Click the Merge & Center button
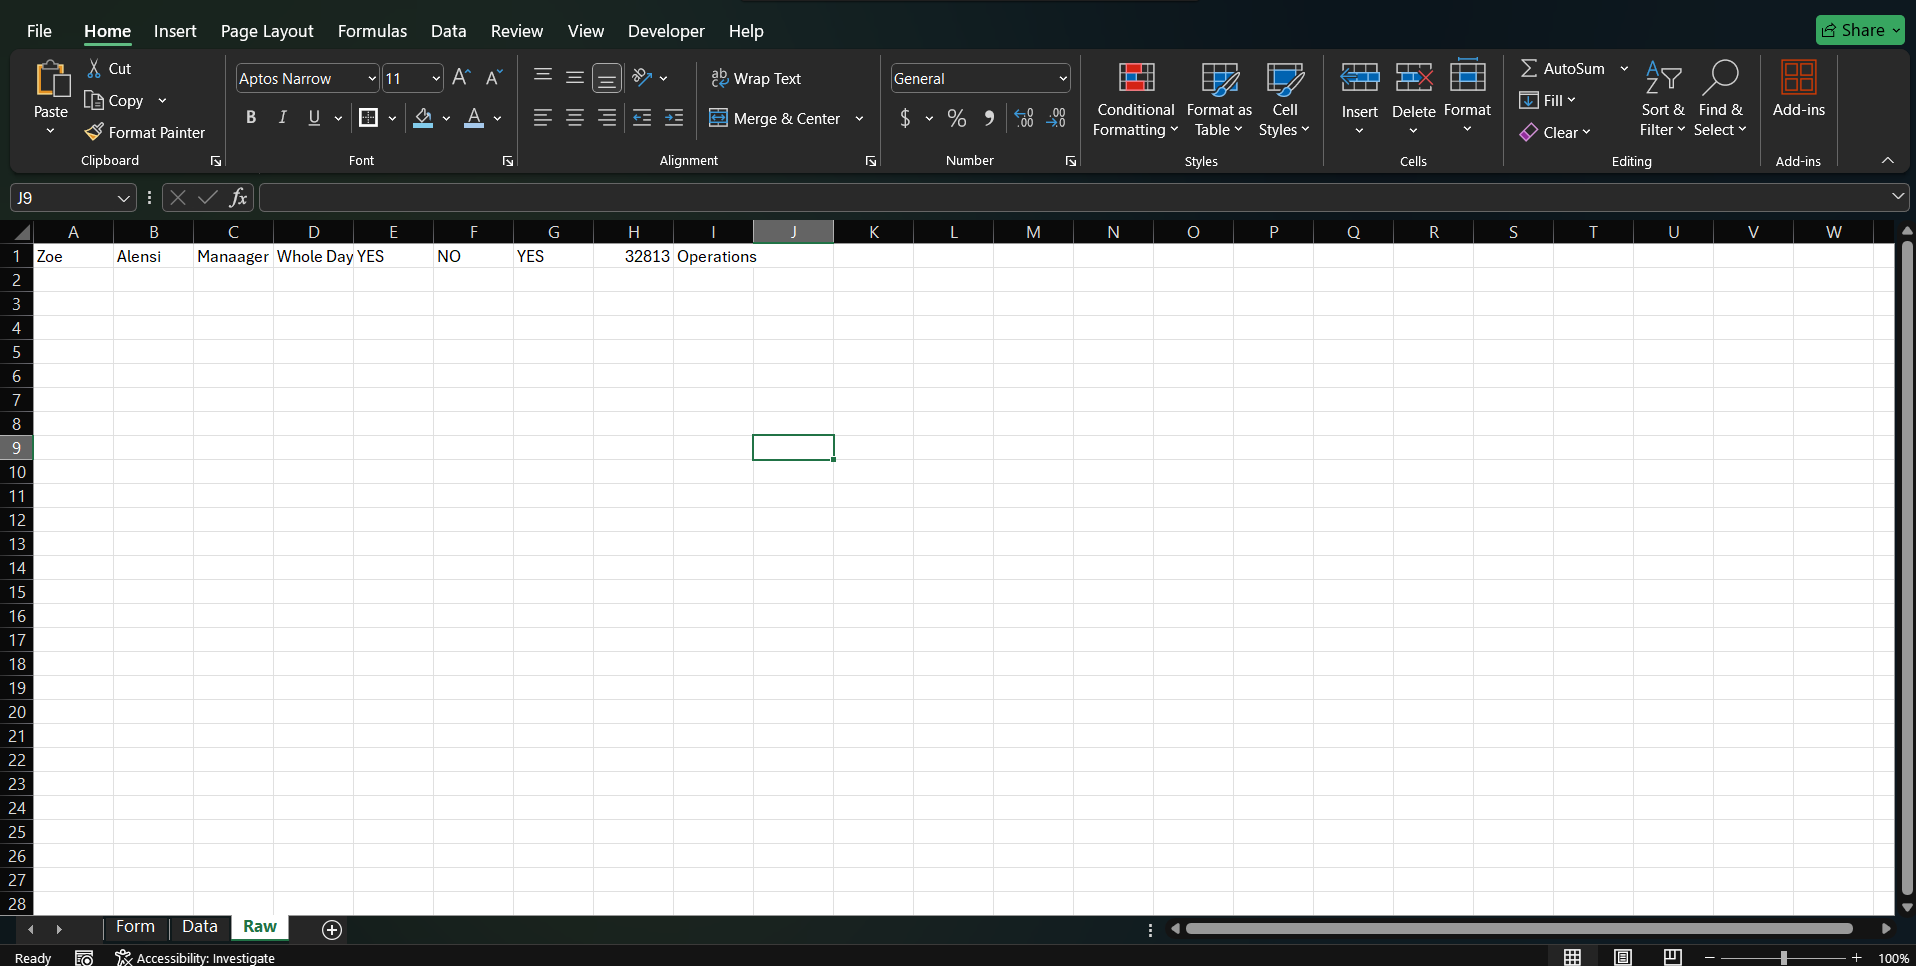Viewport: 1916px width, 966px height. [x=776, y=118]
